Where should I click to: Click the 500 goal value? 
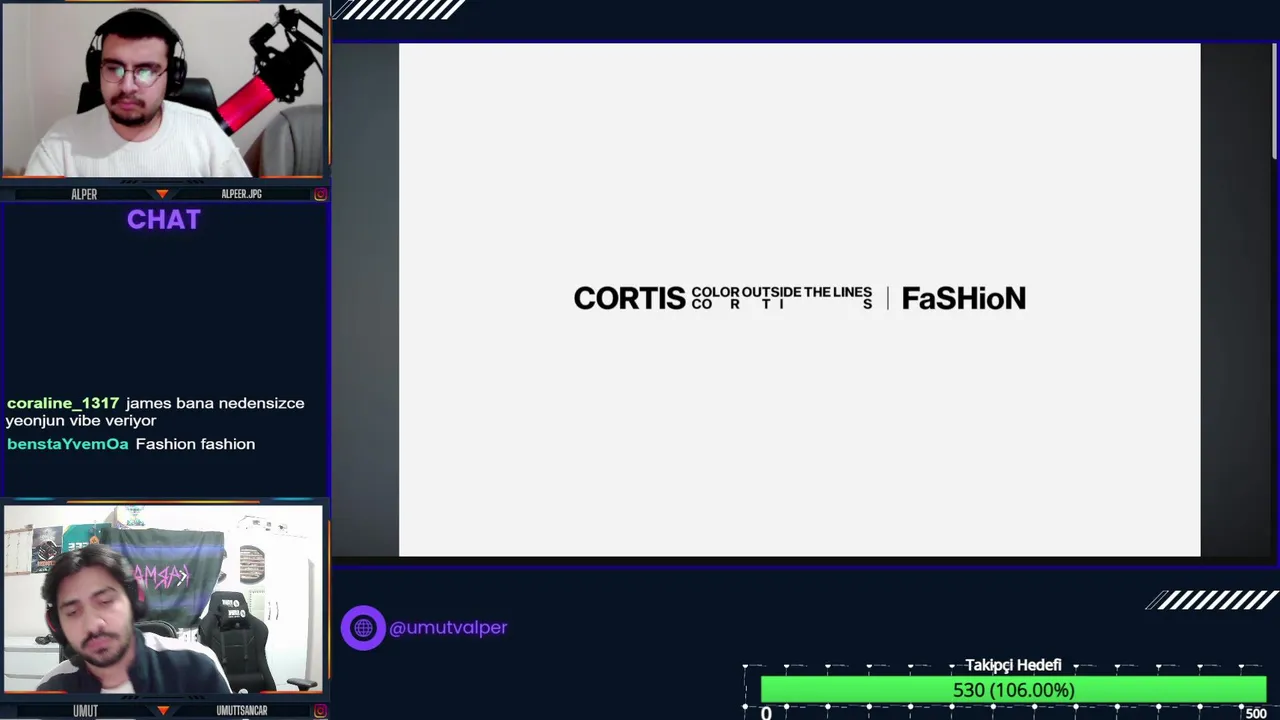1256,713
